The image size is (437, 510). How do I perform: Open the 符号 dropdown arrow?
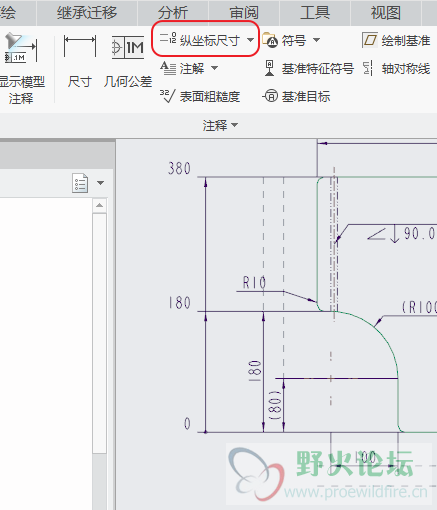point(316,40)
